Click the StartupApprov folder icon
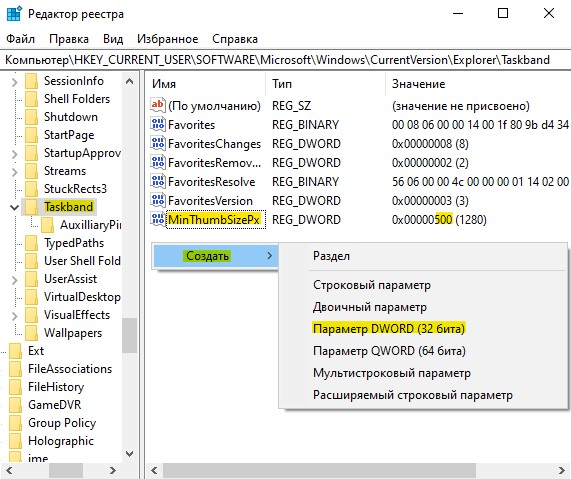Viewport: 571px width, 479px height. pos(31,153)
